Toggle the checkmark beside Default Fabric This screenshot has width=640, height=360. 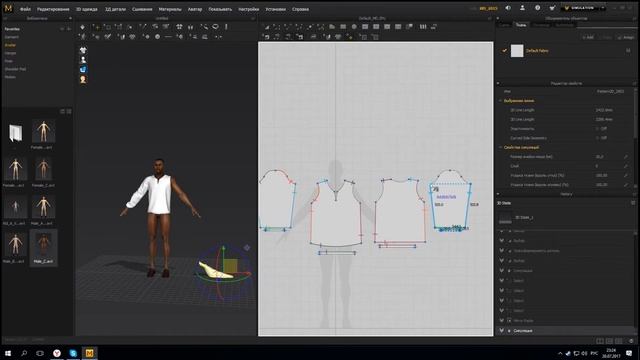click(x=504, y=51)
